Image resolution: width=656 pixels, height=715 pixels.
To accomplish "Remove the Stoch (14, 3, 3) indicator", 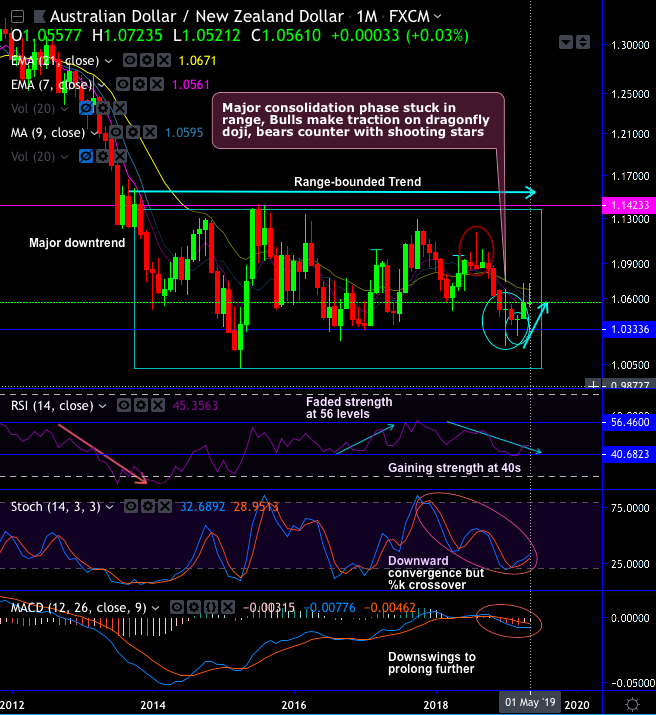I will coord(165,506).
